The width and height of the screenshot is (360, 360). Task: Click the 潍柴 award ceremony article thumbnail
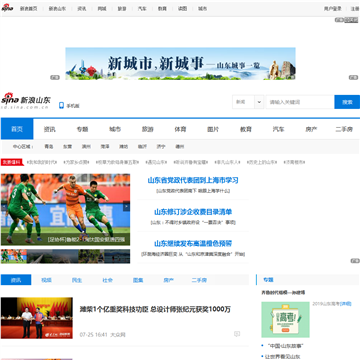(37, 318)
